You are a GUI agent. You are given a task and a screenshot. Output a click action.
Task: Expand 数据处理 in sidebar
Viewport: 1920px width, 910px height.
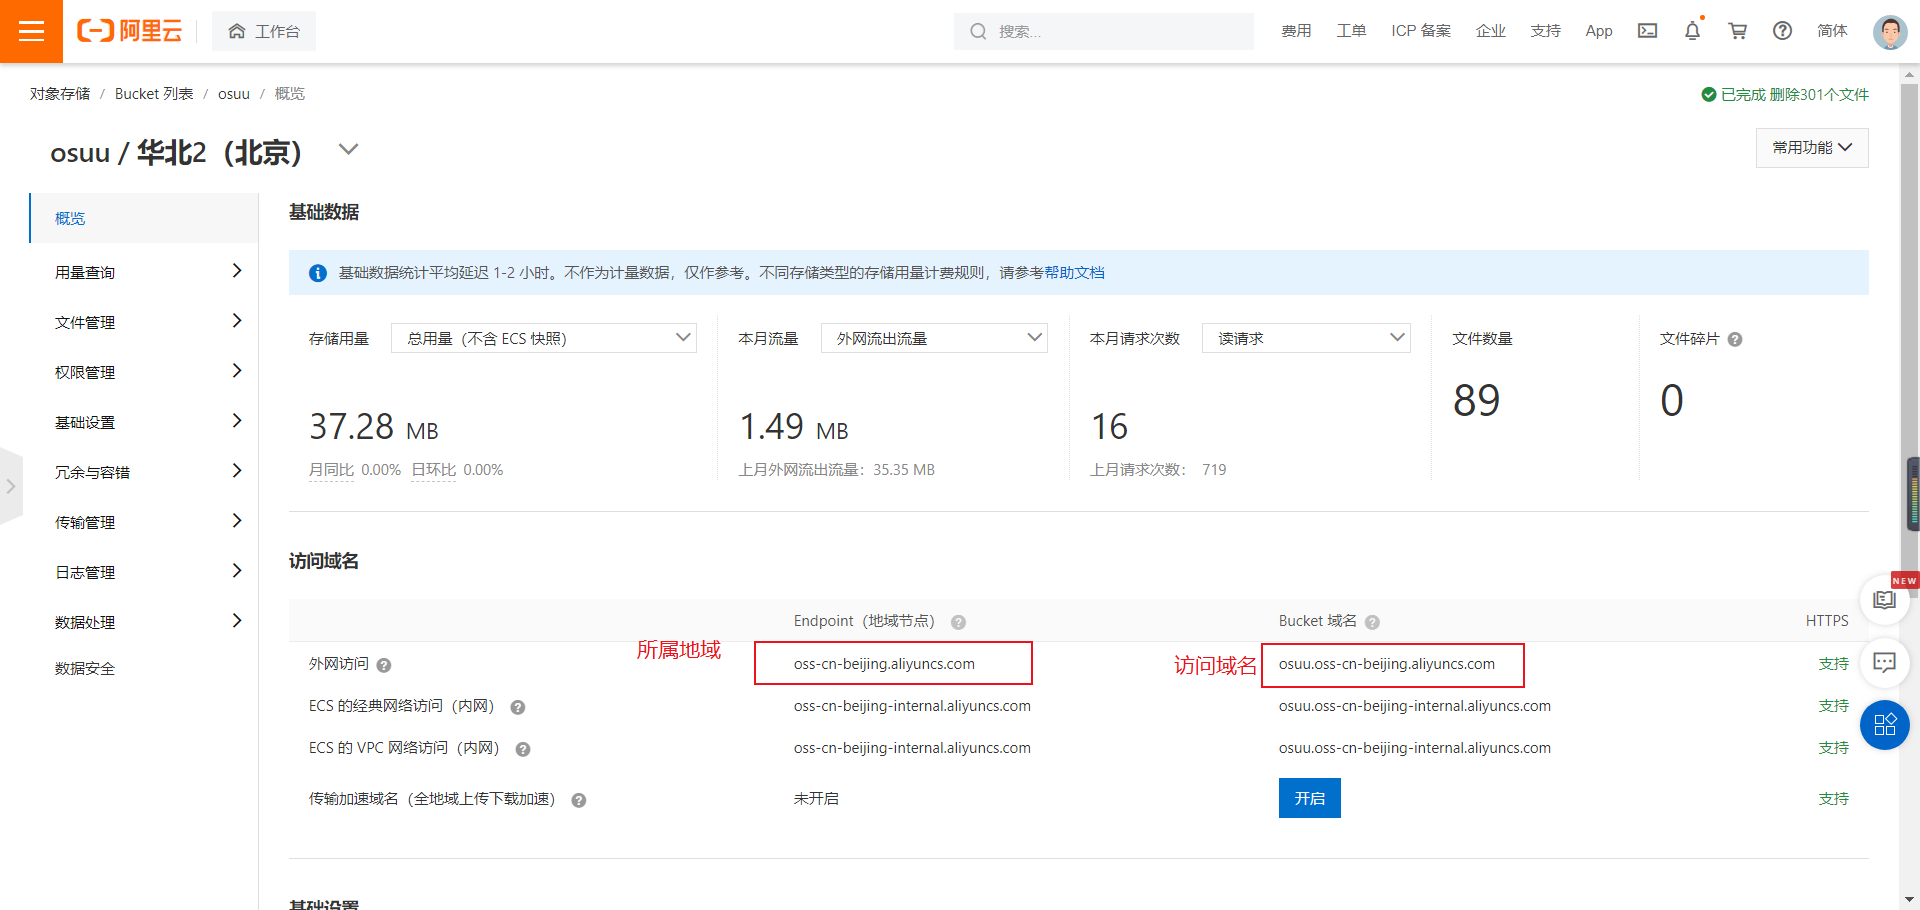[144, 622]
